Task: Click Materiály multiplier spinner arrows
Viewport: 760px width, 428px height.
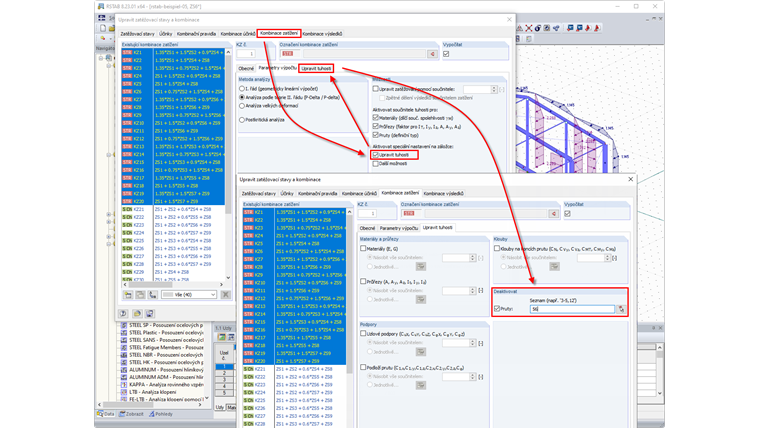Action: click(x=473, y=258)
